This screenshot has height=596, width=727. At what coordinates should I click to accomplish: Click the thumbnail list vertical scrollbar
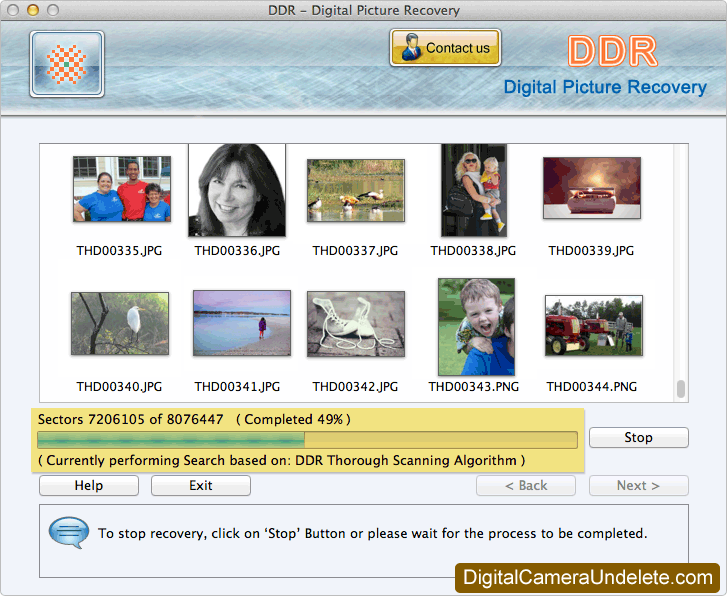coord(681,272)
